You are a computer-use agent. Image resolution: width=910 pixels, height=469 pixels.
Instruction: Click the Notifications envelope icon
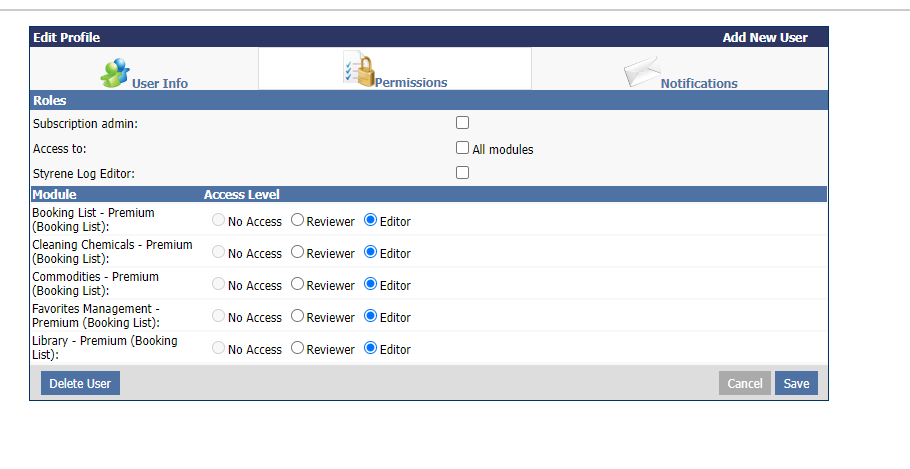pyautogui.click(x=642, y=72)
